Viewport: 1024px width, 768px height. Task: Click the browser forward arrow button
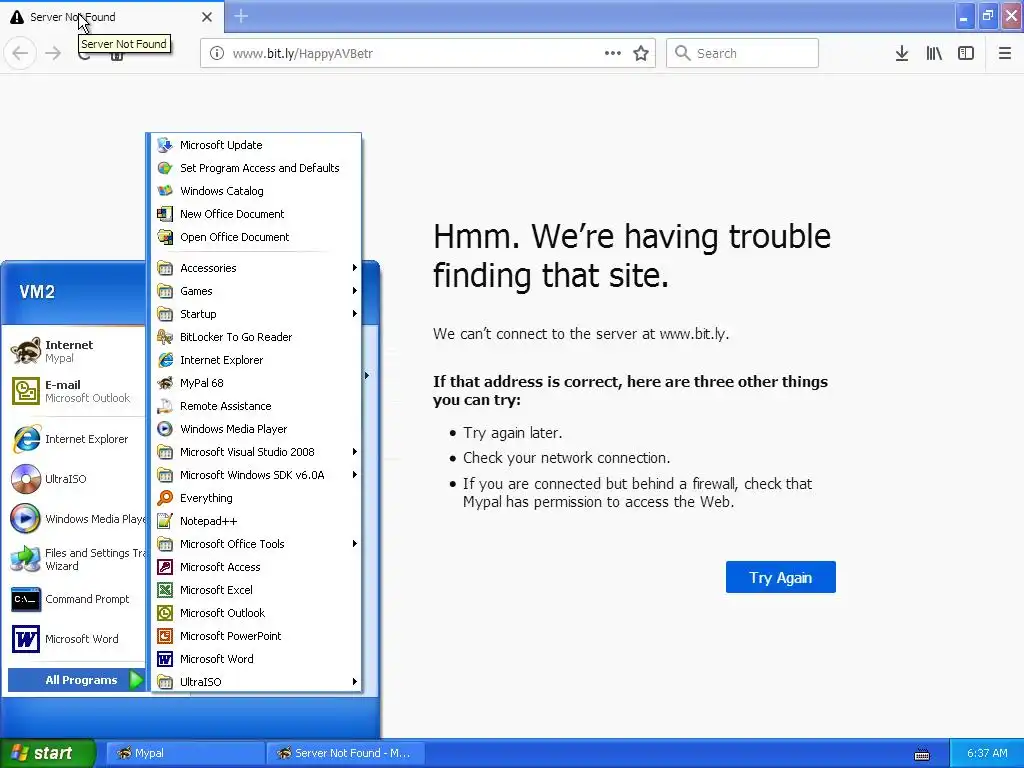point(53,53)
